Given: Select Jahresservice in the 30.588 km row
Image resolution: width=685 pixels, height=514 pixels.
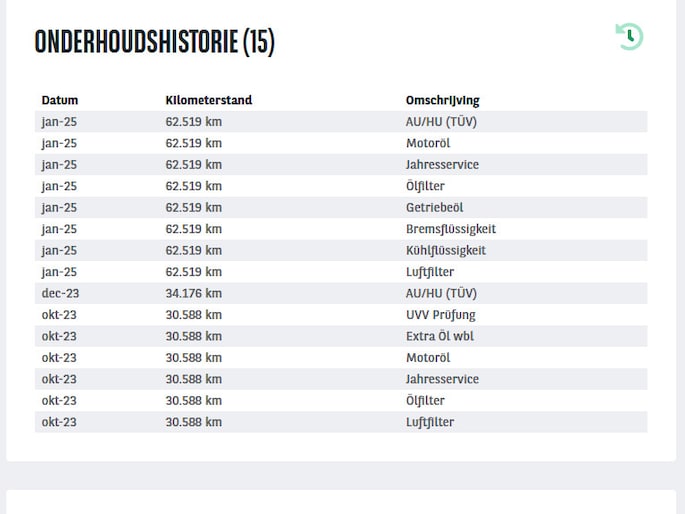Looking at the screenshot, I should [x=442, y=379].
